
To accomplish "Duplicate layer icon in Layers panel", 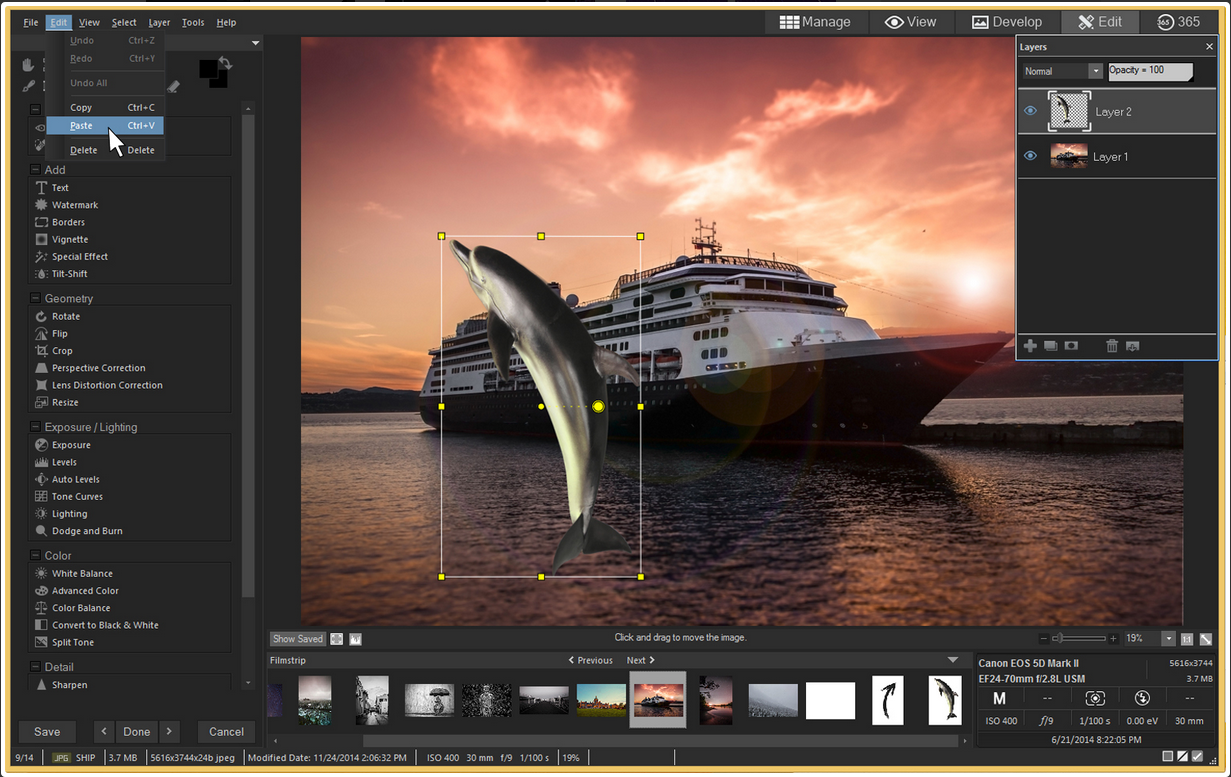I will [1050, 346].
